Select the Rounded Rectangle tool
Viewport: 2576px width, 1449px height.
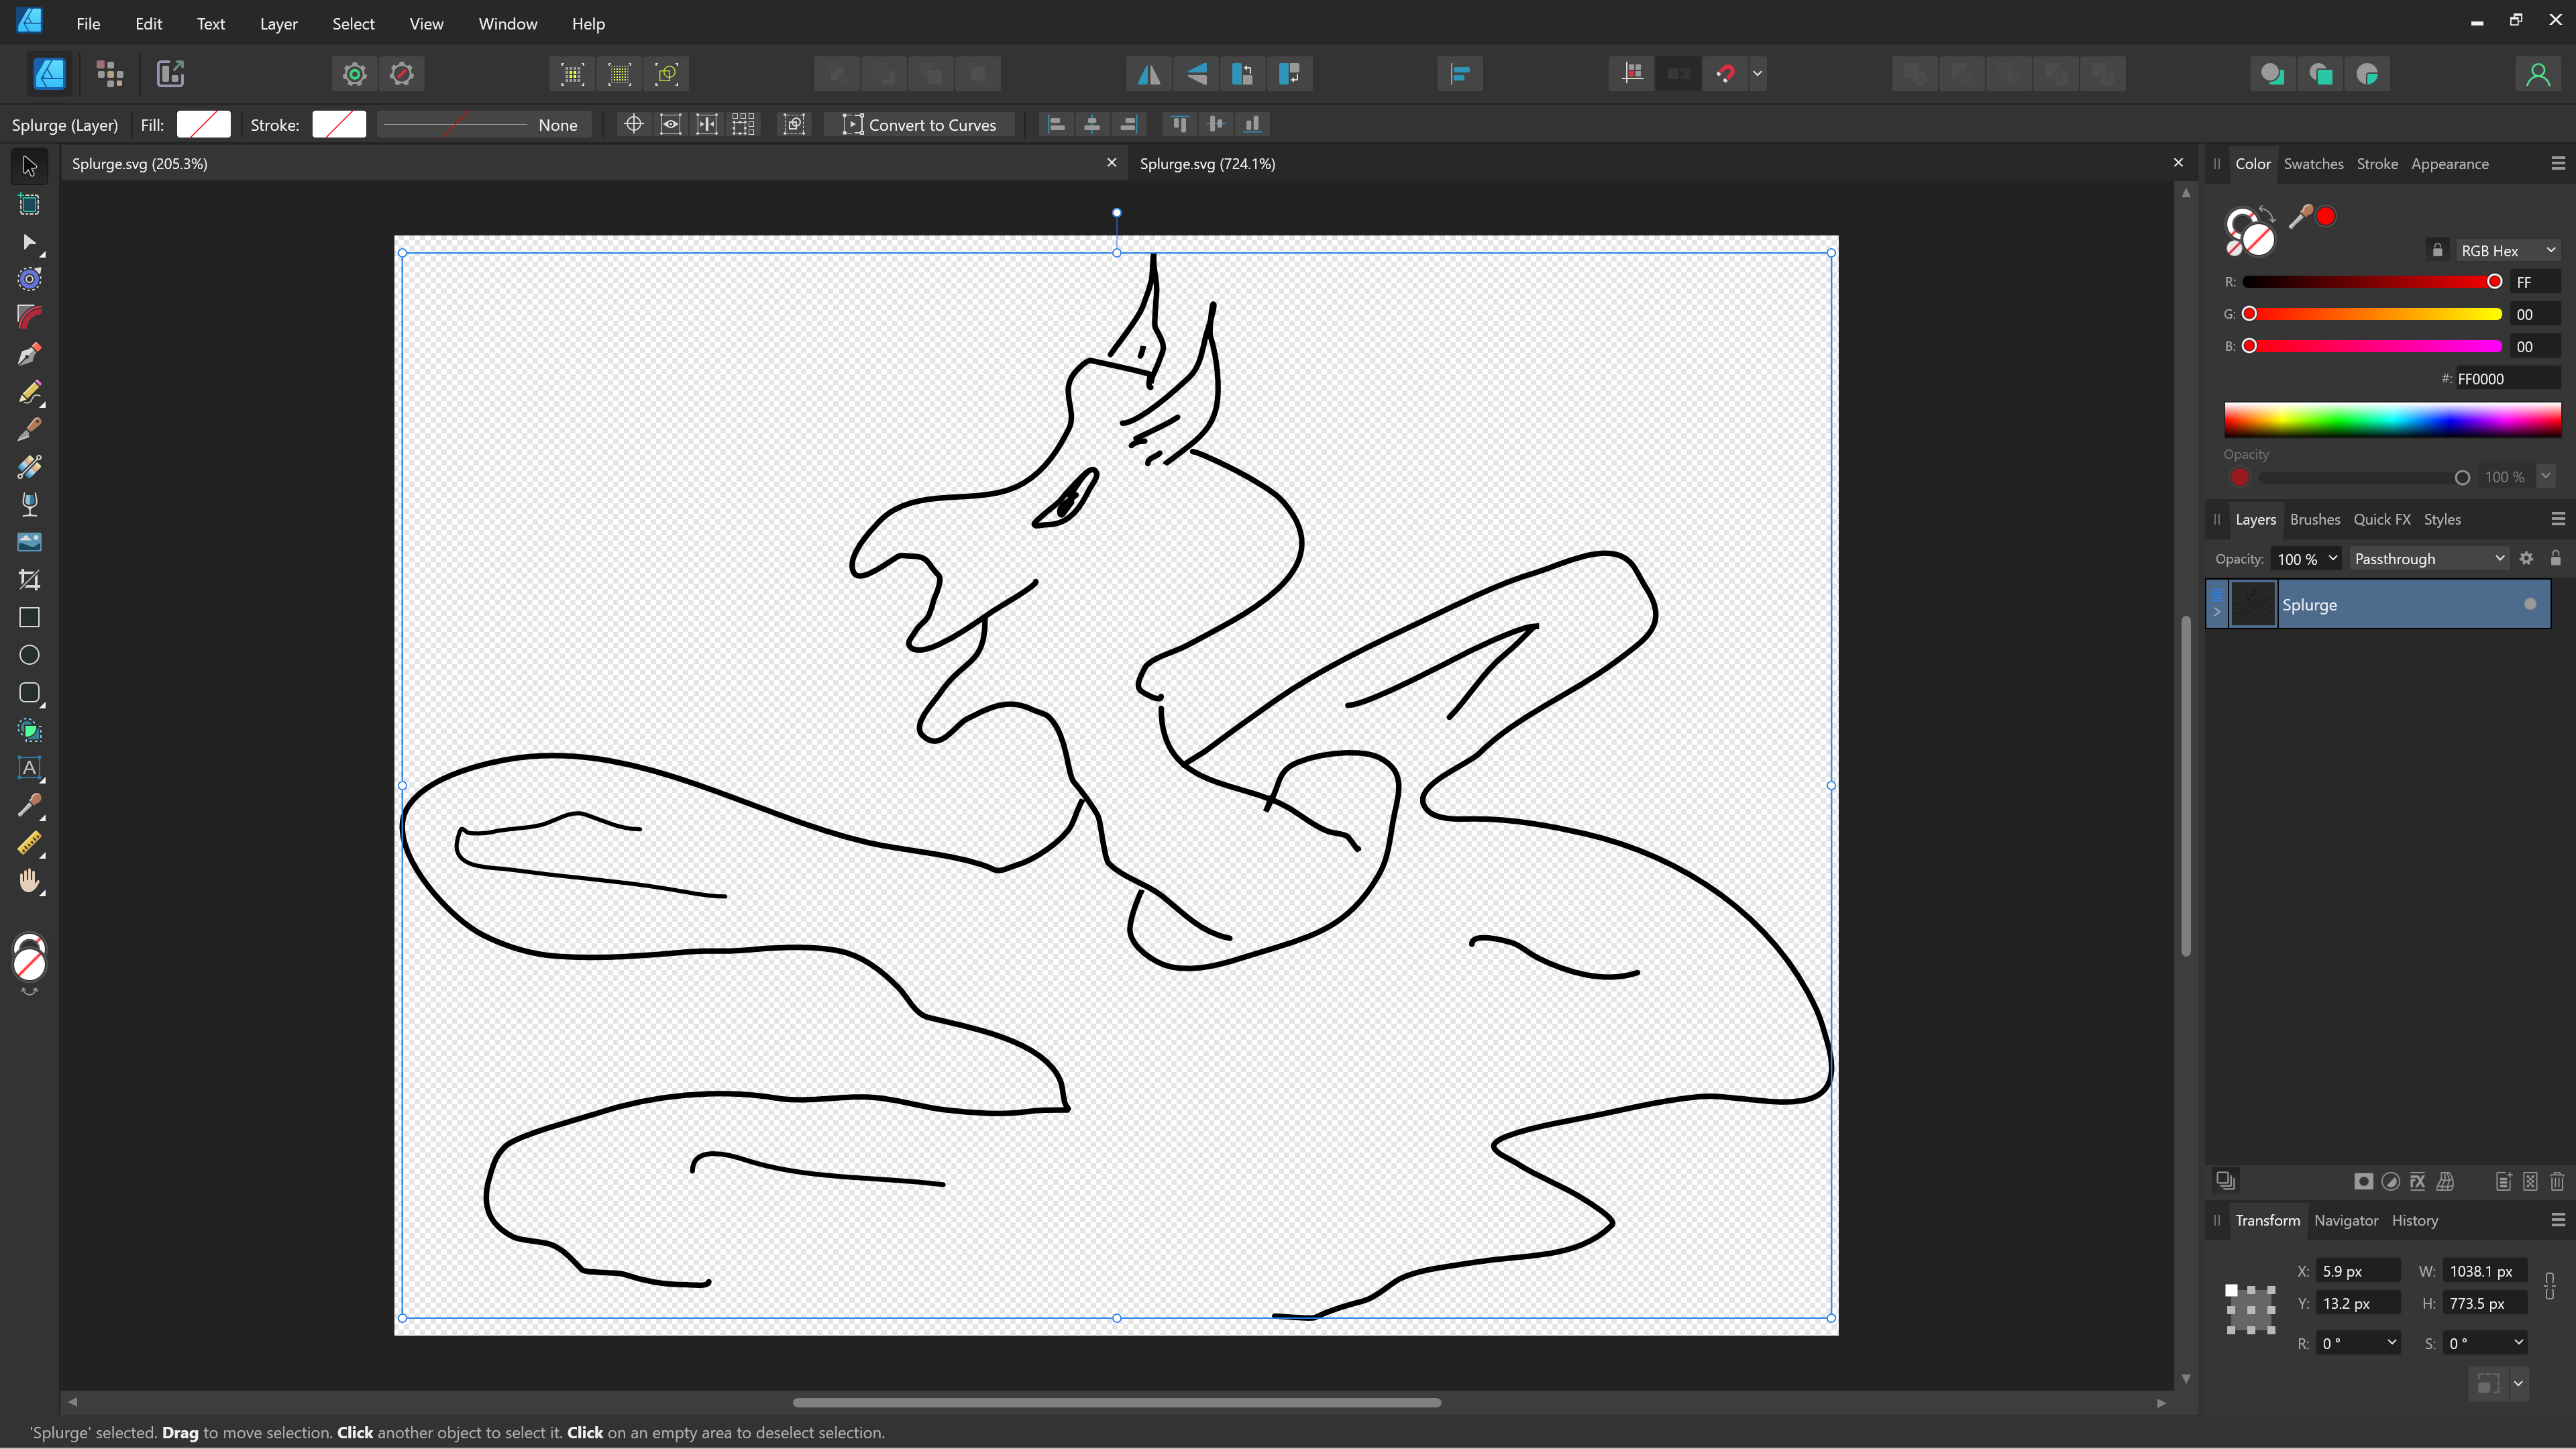coord(29,693)
